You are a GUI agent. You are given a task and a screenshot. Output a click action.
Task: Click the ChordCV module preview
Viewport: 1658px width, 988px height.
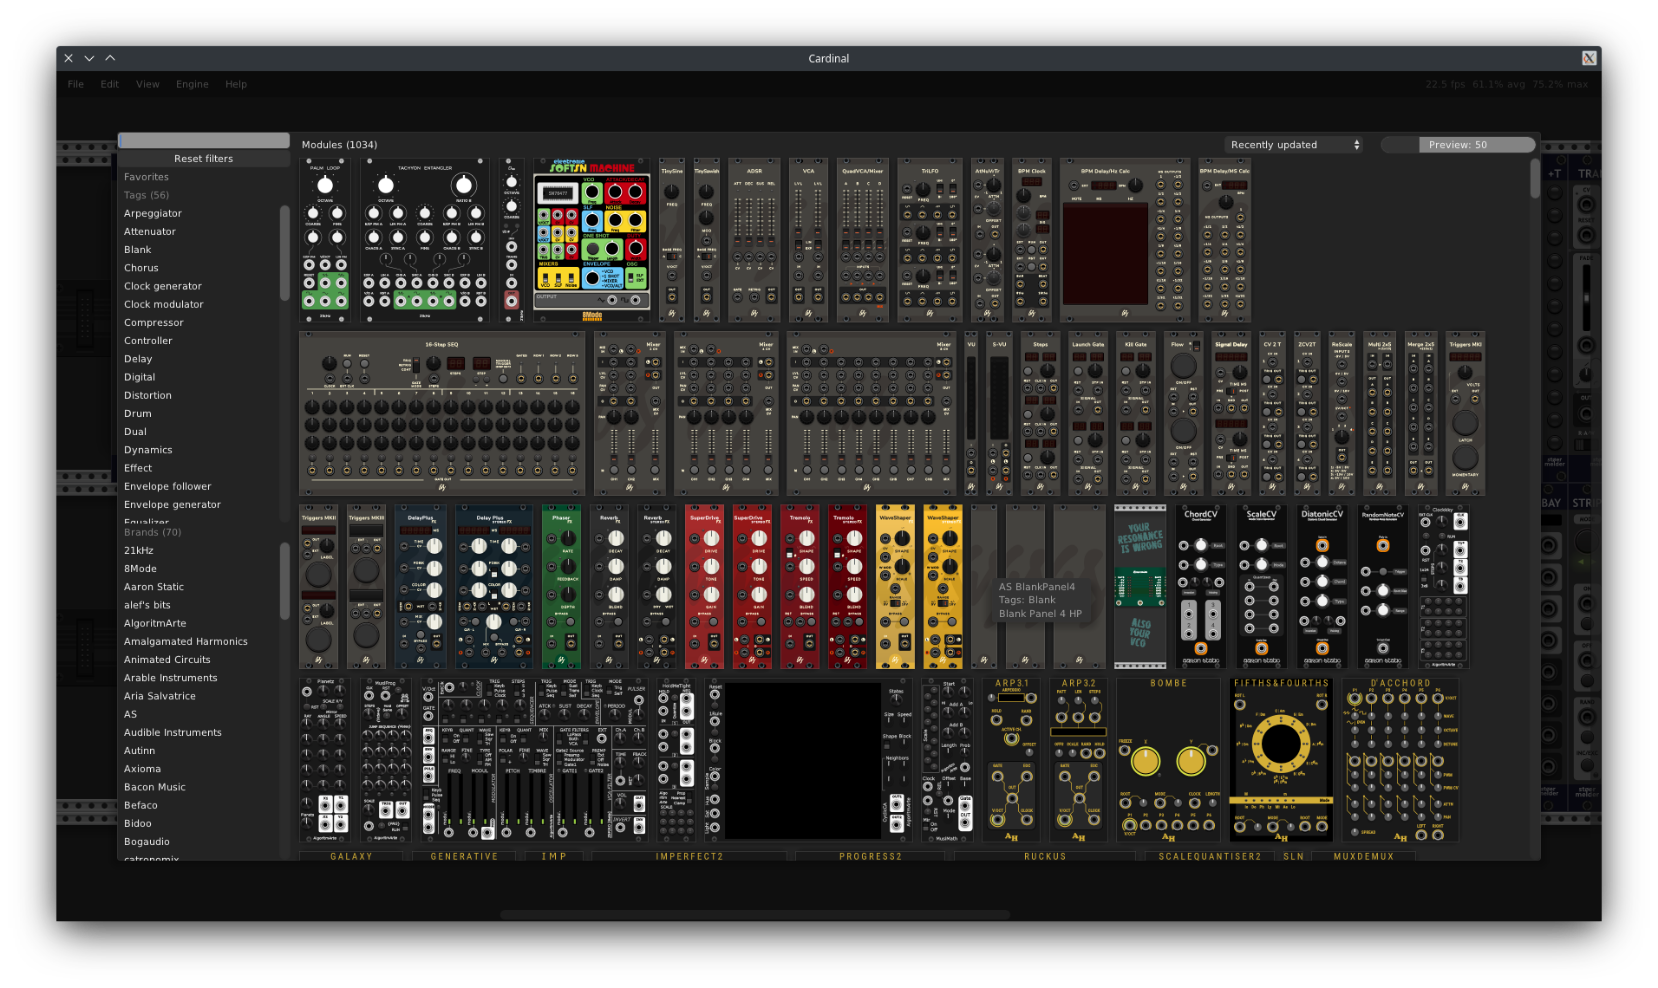point(1200,587)
